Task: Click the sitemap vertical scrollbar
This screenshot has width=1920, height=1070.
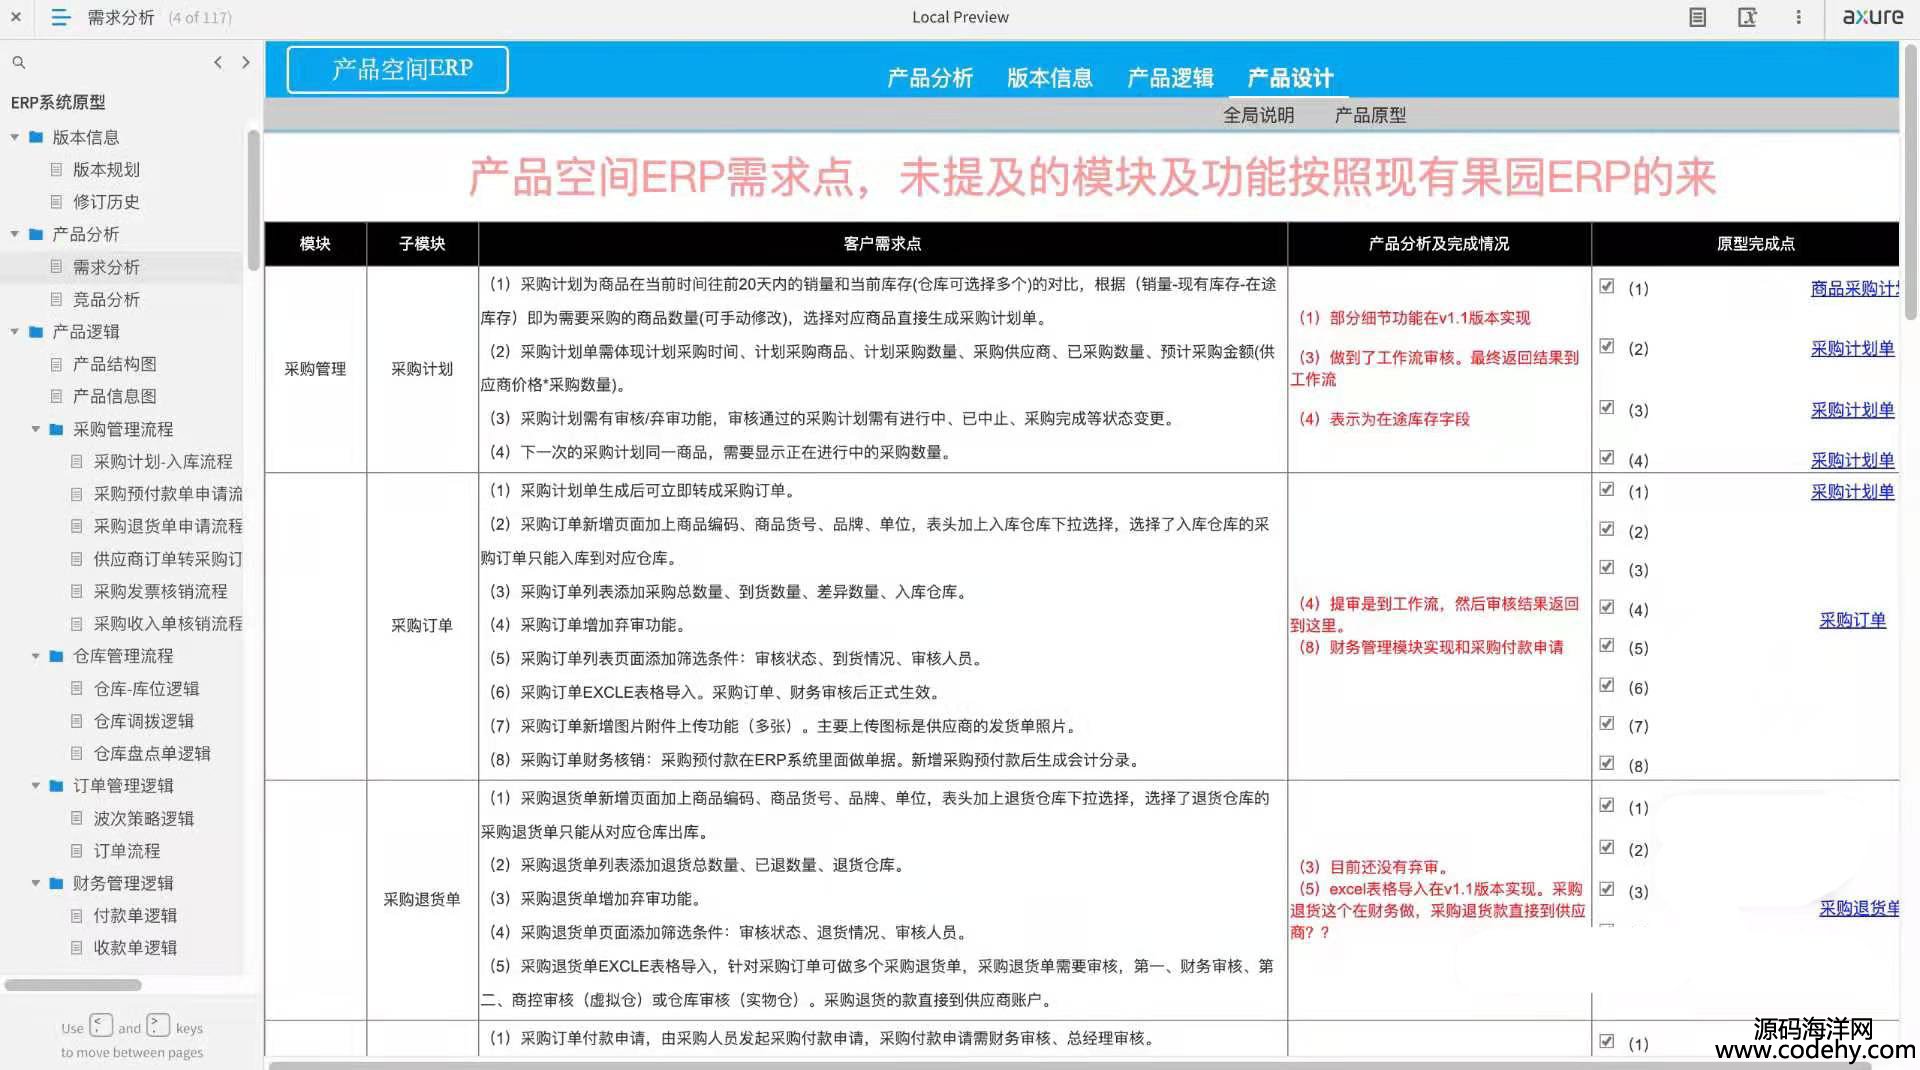Action: click(254, 200)
